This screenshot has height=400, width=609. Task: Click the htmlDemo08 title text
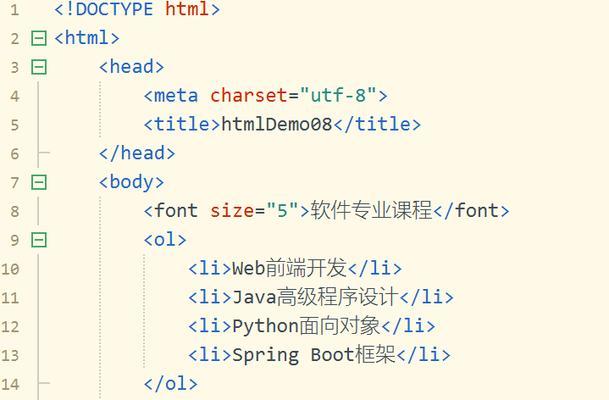tap(277, 125)
